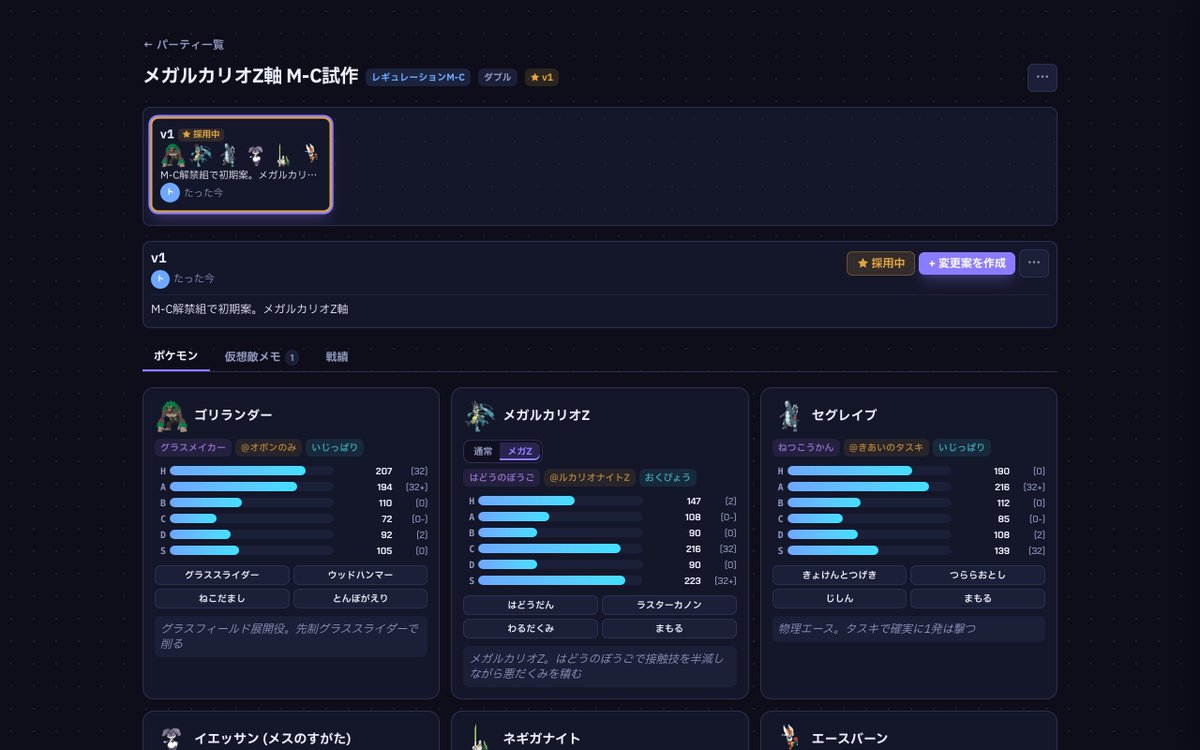Select メガZ form toggle
The image size is (1200, 750).
[519, 451]
